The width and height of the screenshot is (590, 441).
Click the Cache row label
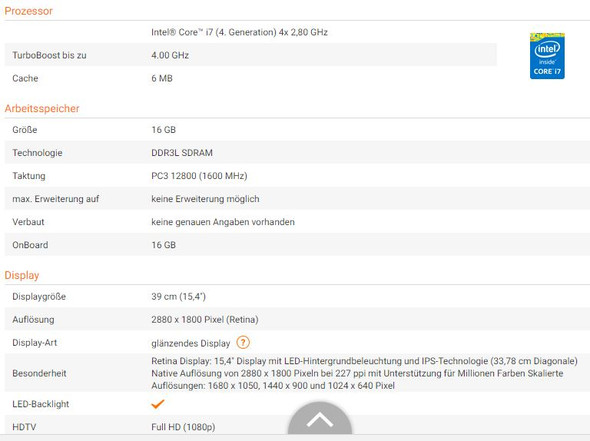pyautogui.click(x=25, y=78)
